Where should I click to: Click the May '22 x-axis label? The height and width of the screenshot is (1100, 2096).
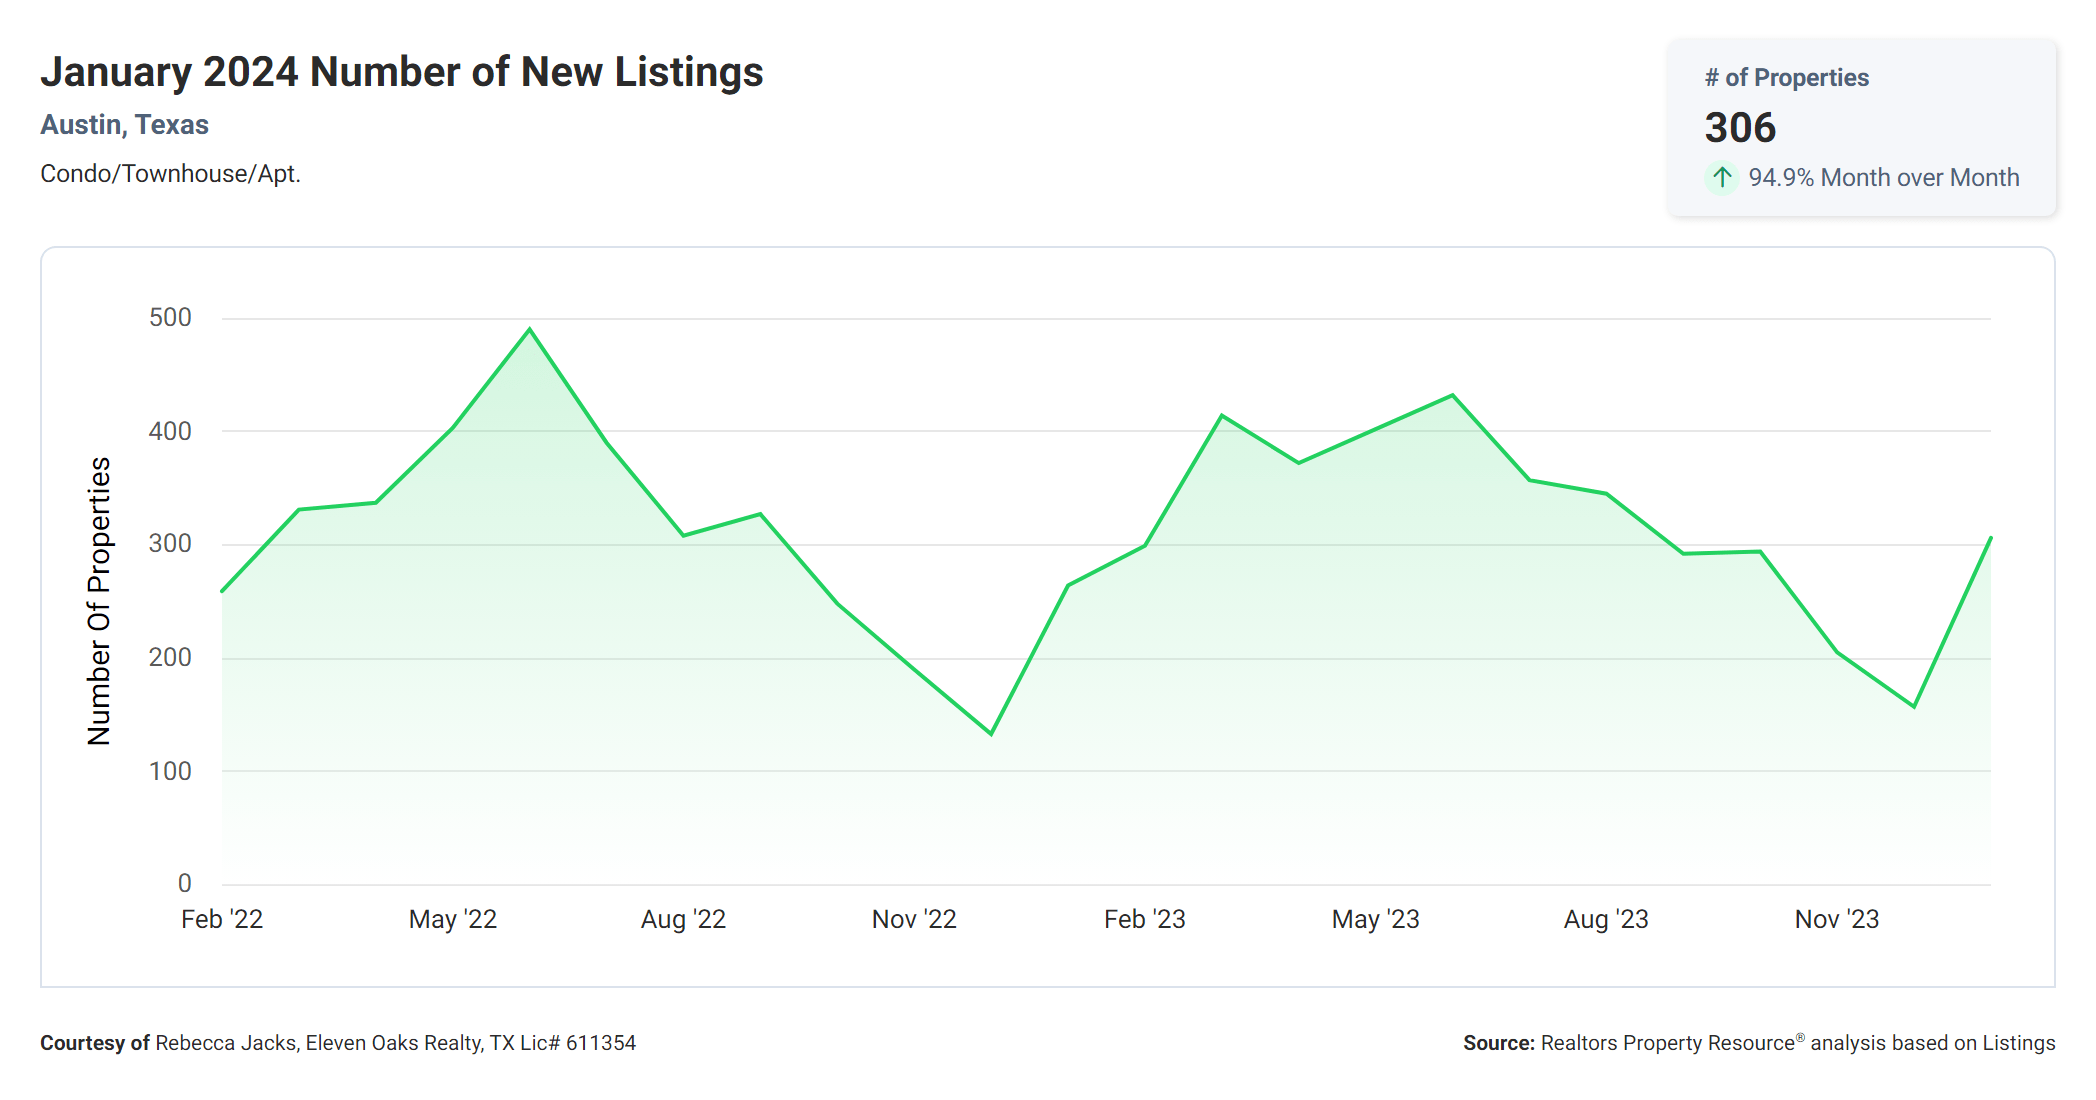pyautogui.click(x=453, y=919)
